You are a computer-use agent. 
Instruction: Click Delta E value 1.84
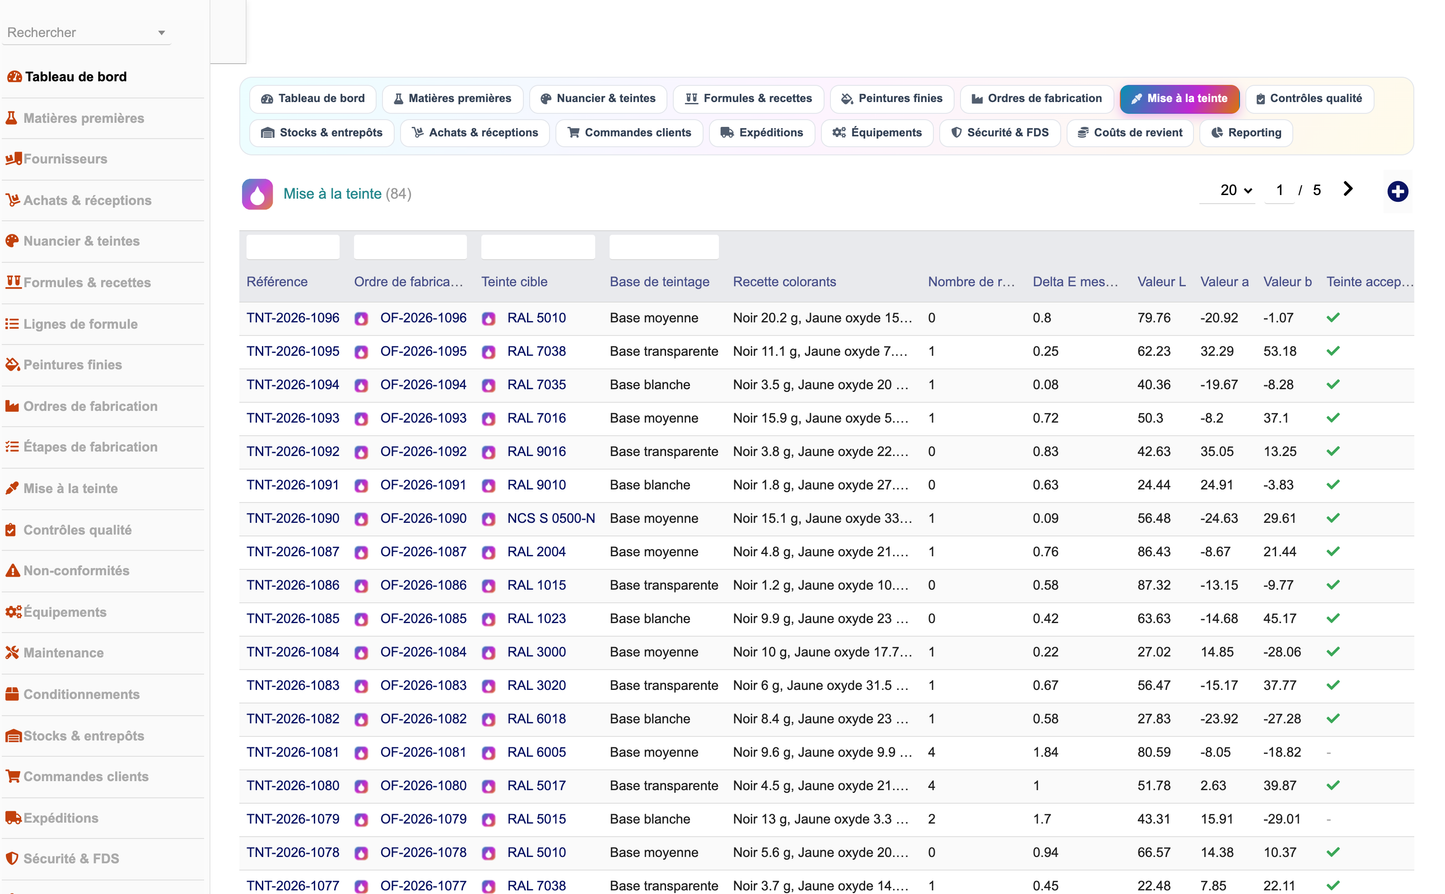pyautogui.click(x=1045, y=752)
